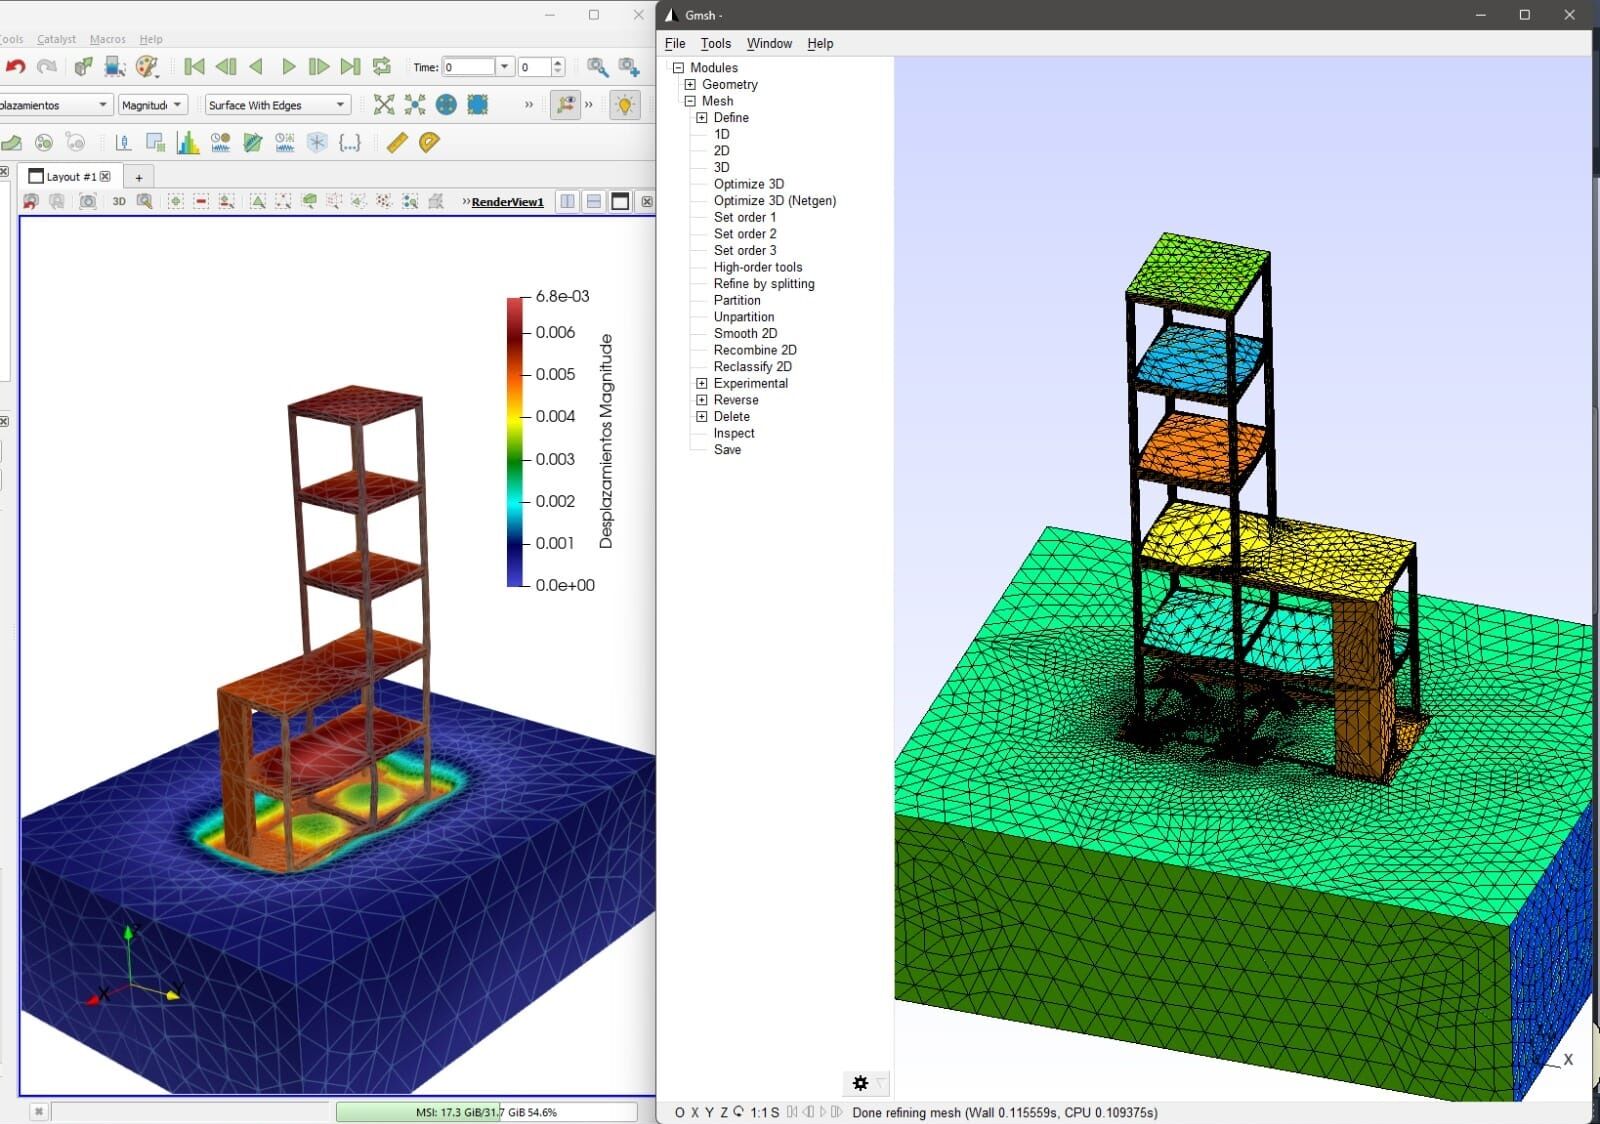This screenshot has height=1124, width=1600.
Task: Click the capture screenshot camera icon
Action: tap(88, 201)
